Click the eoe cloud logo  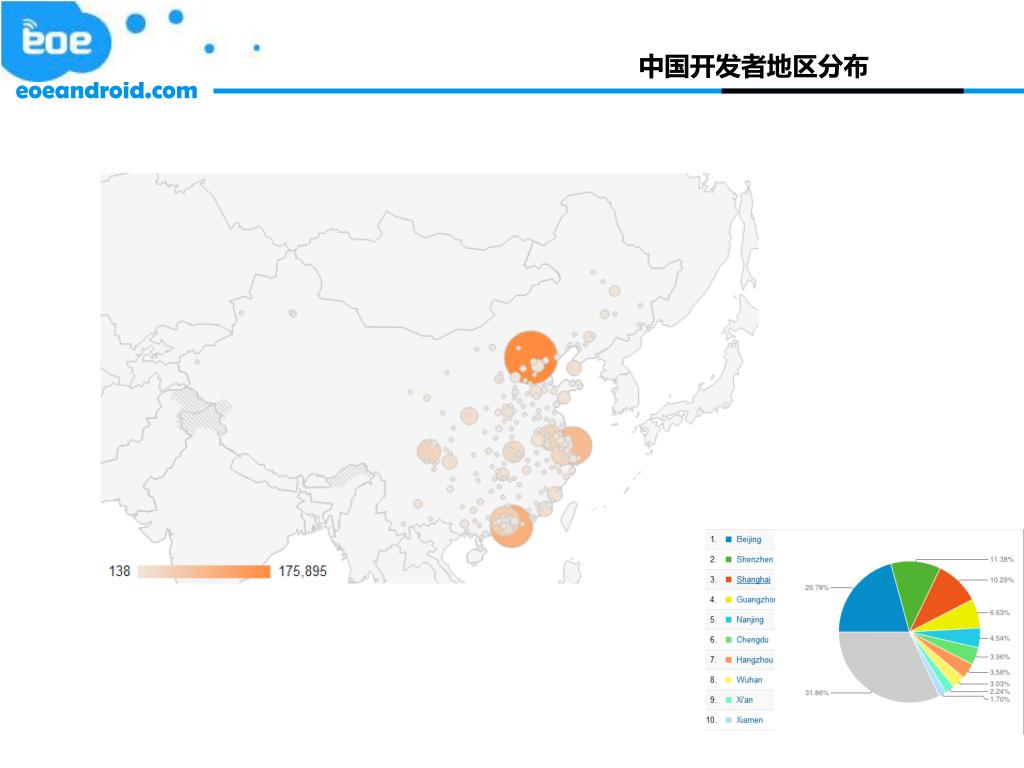(x=56, y=40)
